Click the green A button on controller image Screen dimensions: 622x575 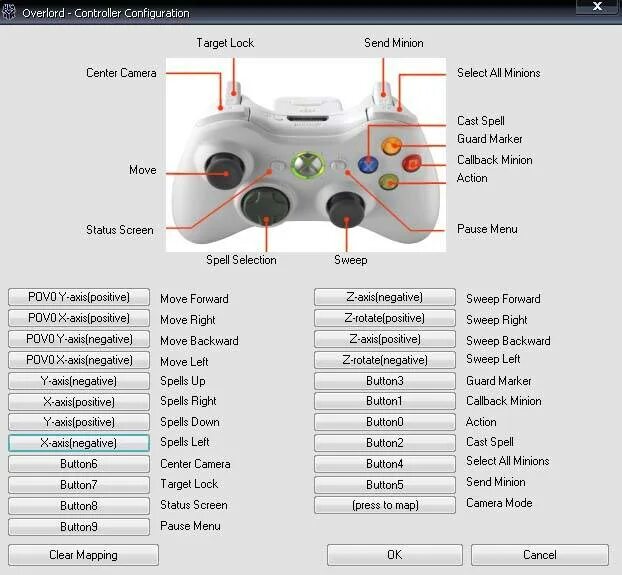tap(389, 182)
